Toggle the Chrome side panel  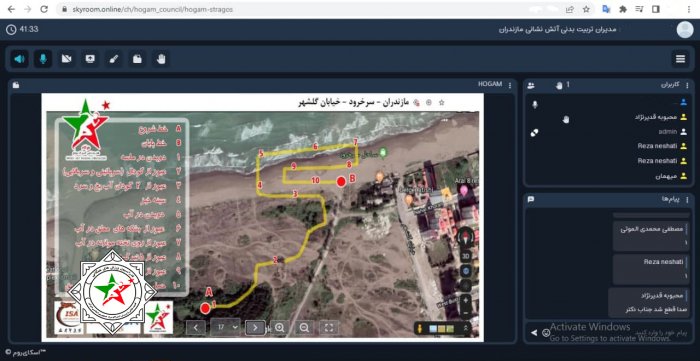pos(656,9)
